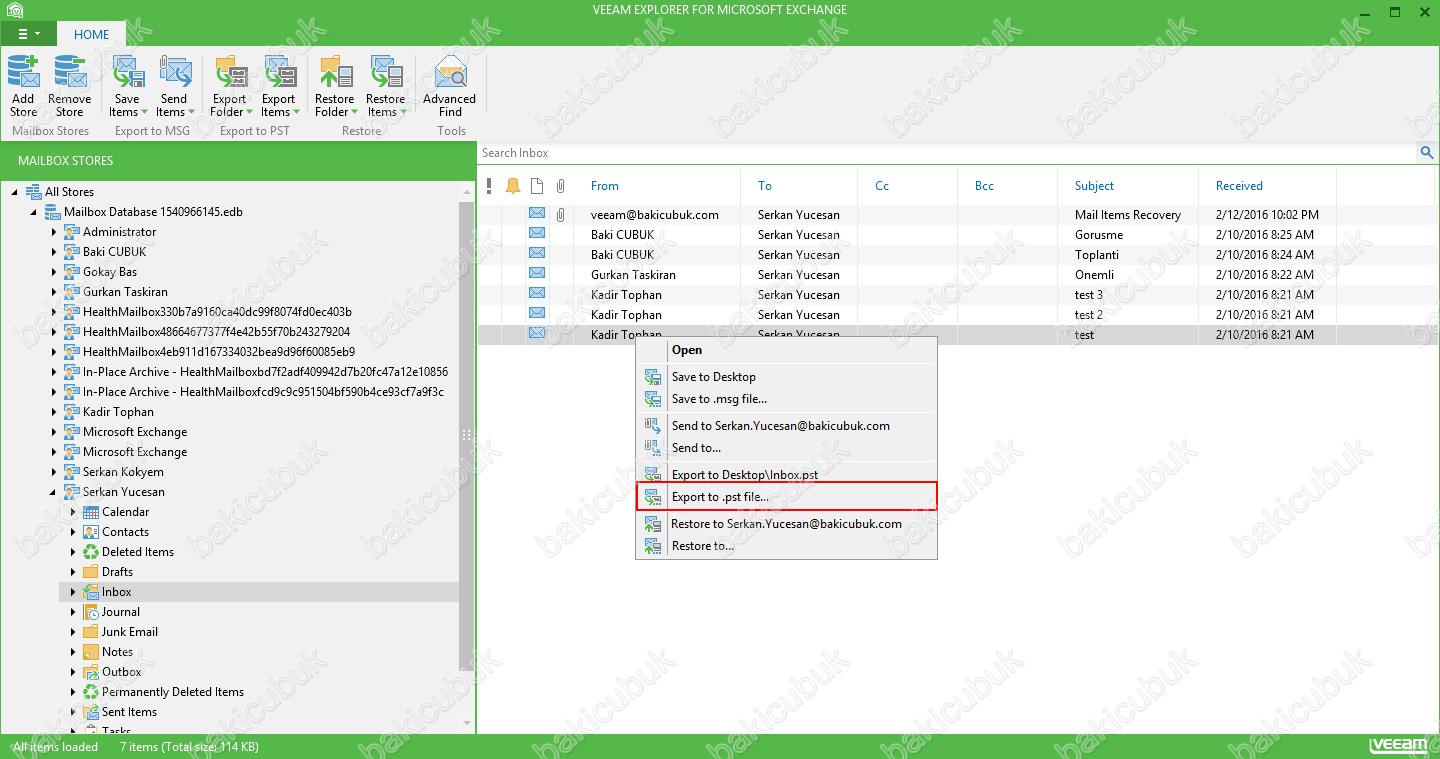Select the Gorusme message row

click(957, 235)
